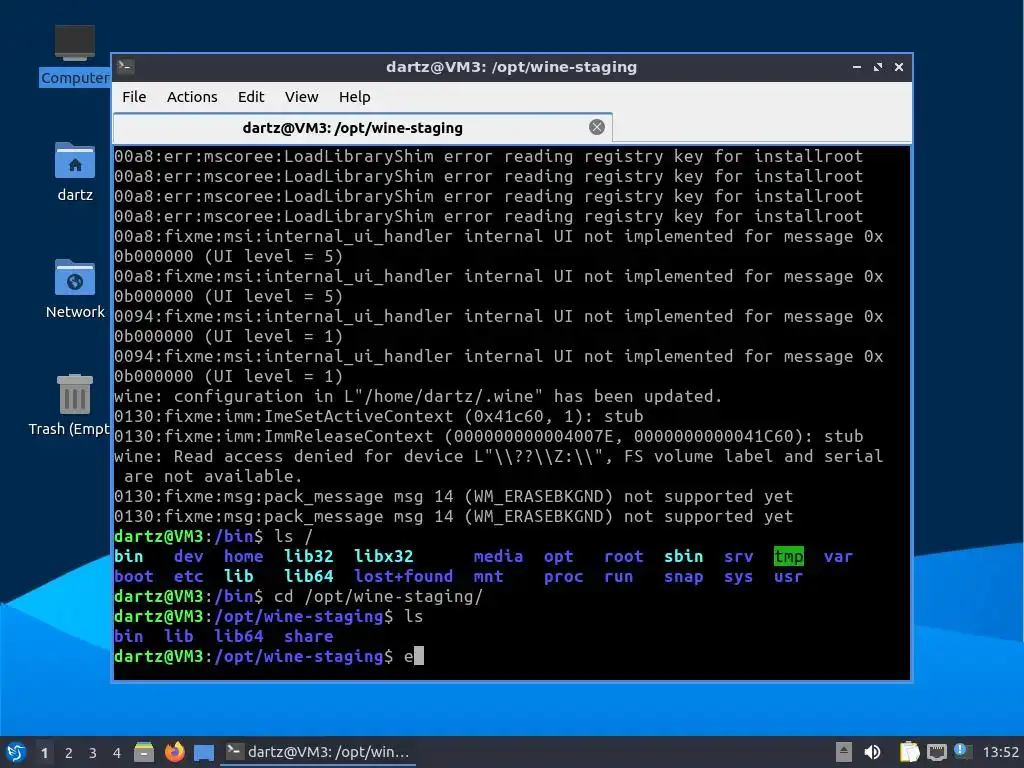Click the update notifier tray icon
Image resolution: width=1024 pixels, height=768 pixels.
pos(963,751)
